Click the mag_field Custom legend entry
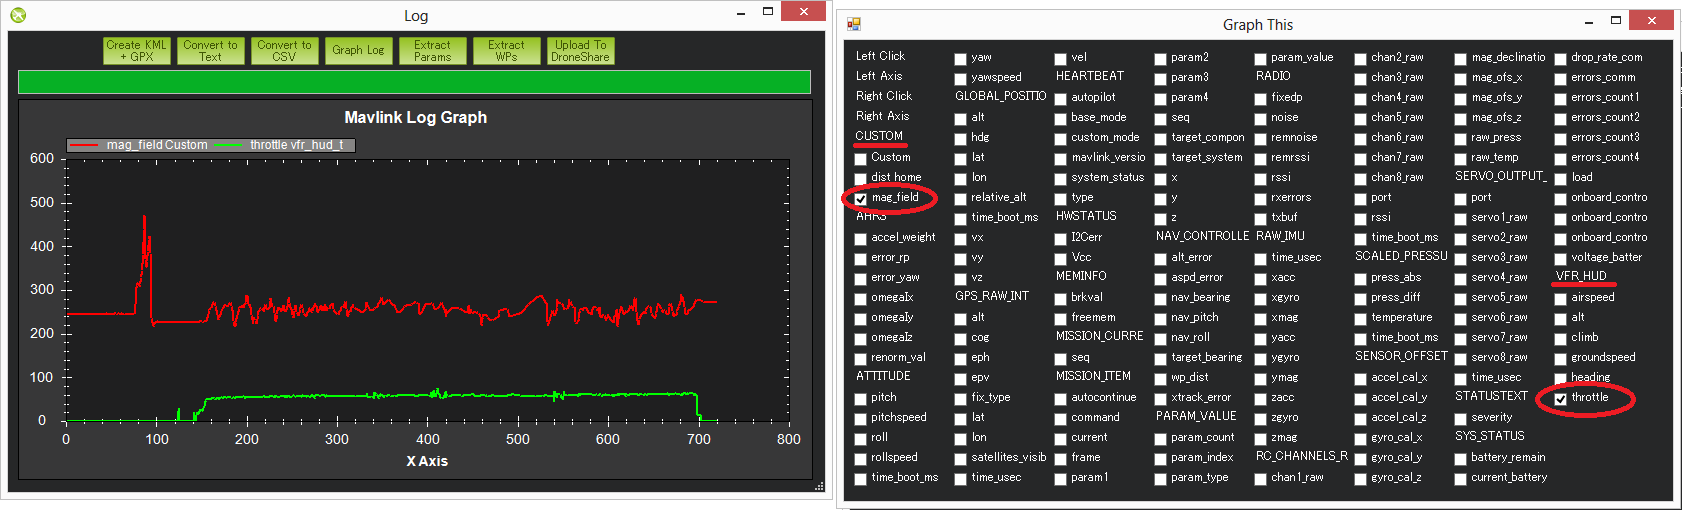The width and height of the screenshot is (1682, 510). click(139, 145)
